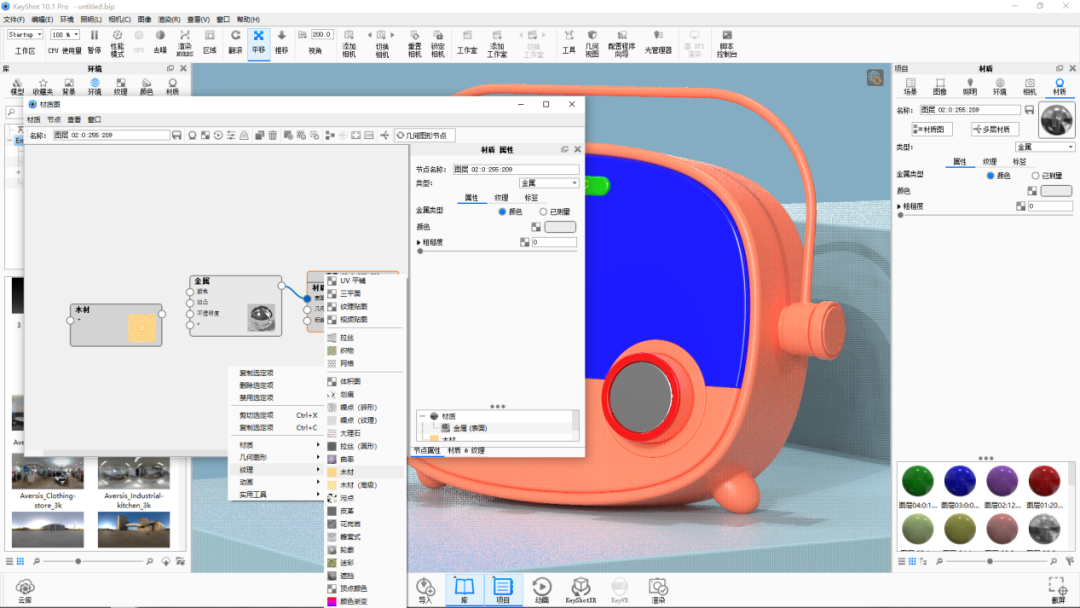Select 已测量 radio in material graph properties
The height and width of the screenshot is (608, 1080).
pyautogui.click(x=543, y=212)
